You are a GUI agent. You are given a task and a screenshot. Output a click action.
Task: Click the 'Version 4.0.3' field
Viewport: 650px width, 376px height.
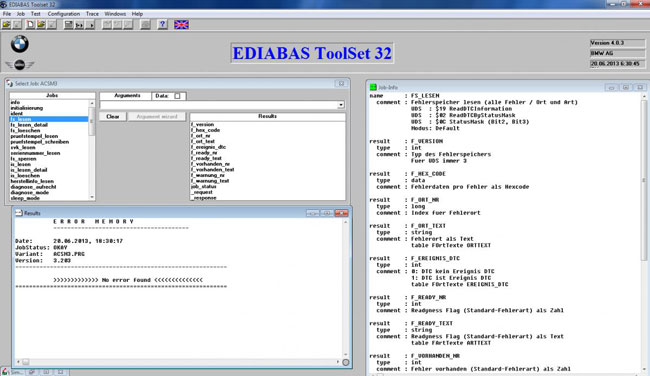tap(617, 43)
